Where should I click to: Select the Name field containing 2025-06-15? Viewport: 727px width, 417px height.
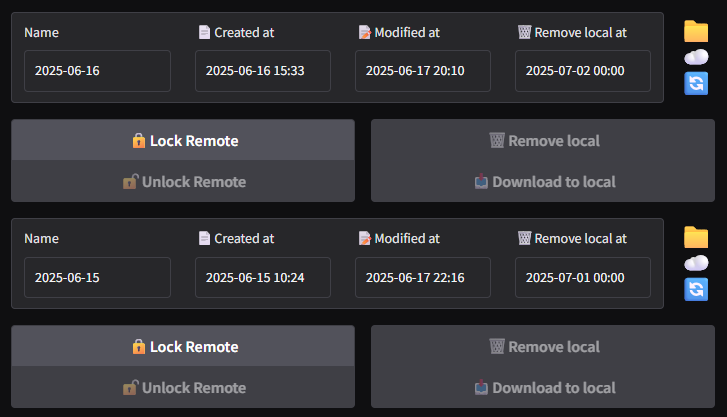click(97, 277)
